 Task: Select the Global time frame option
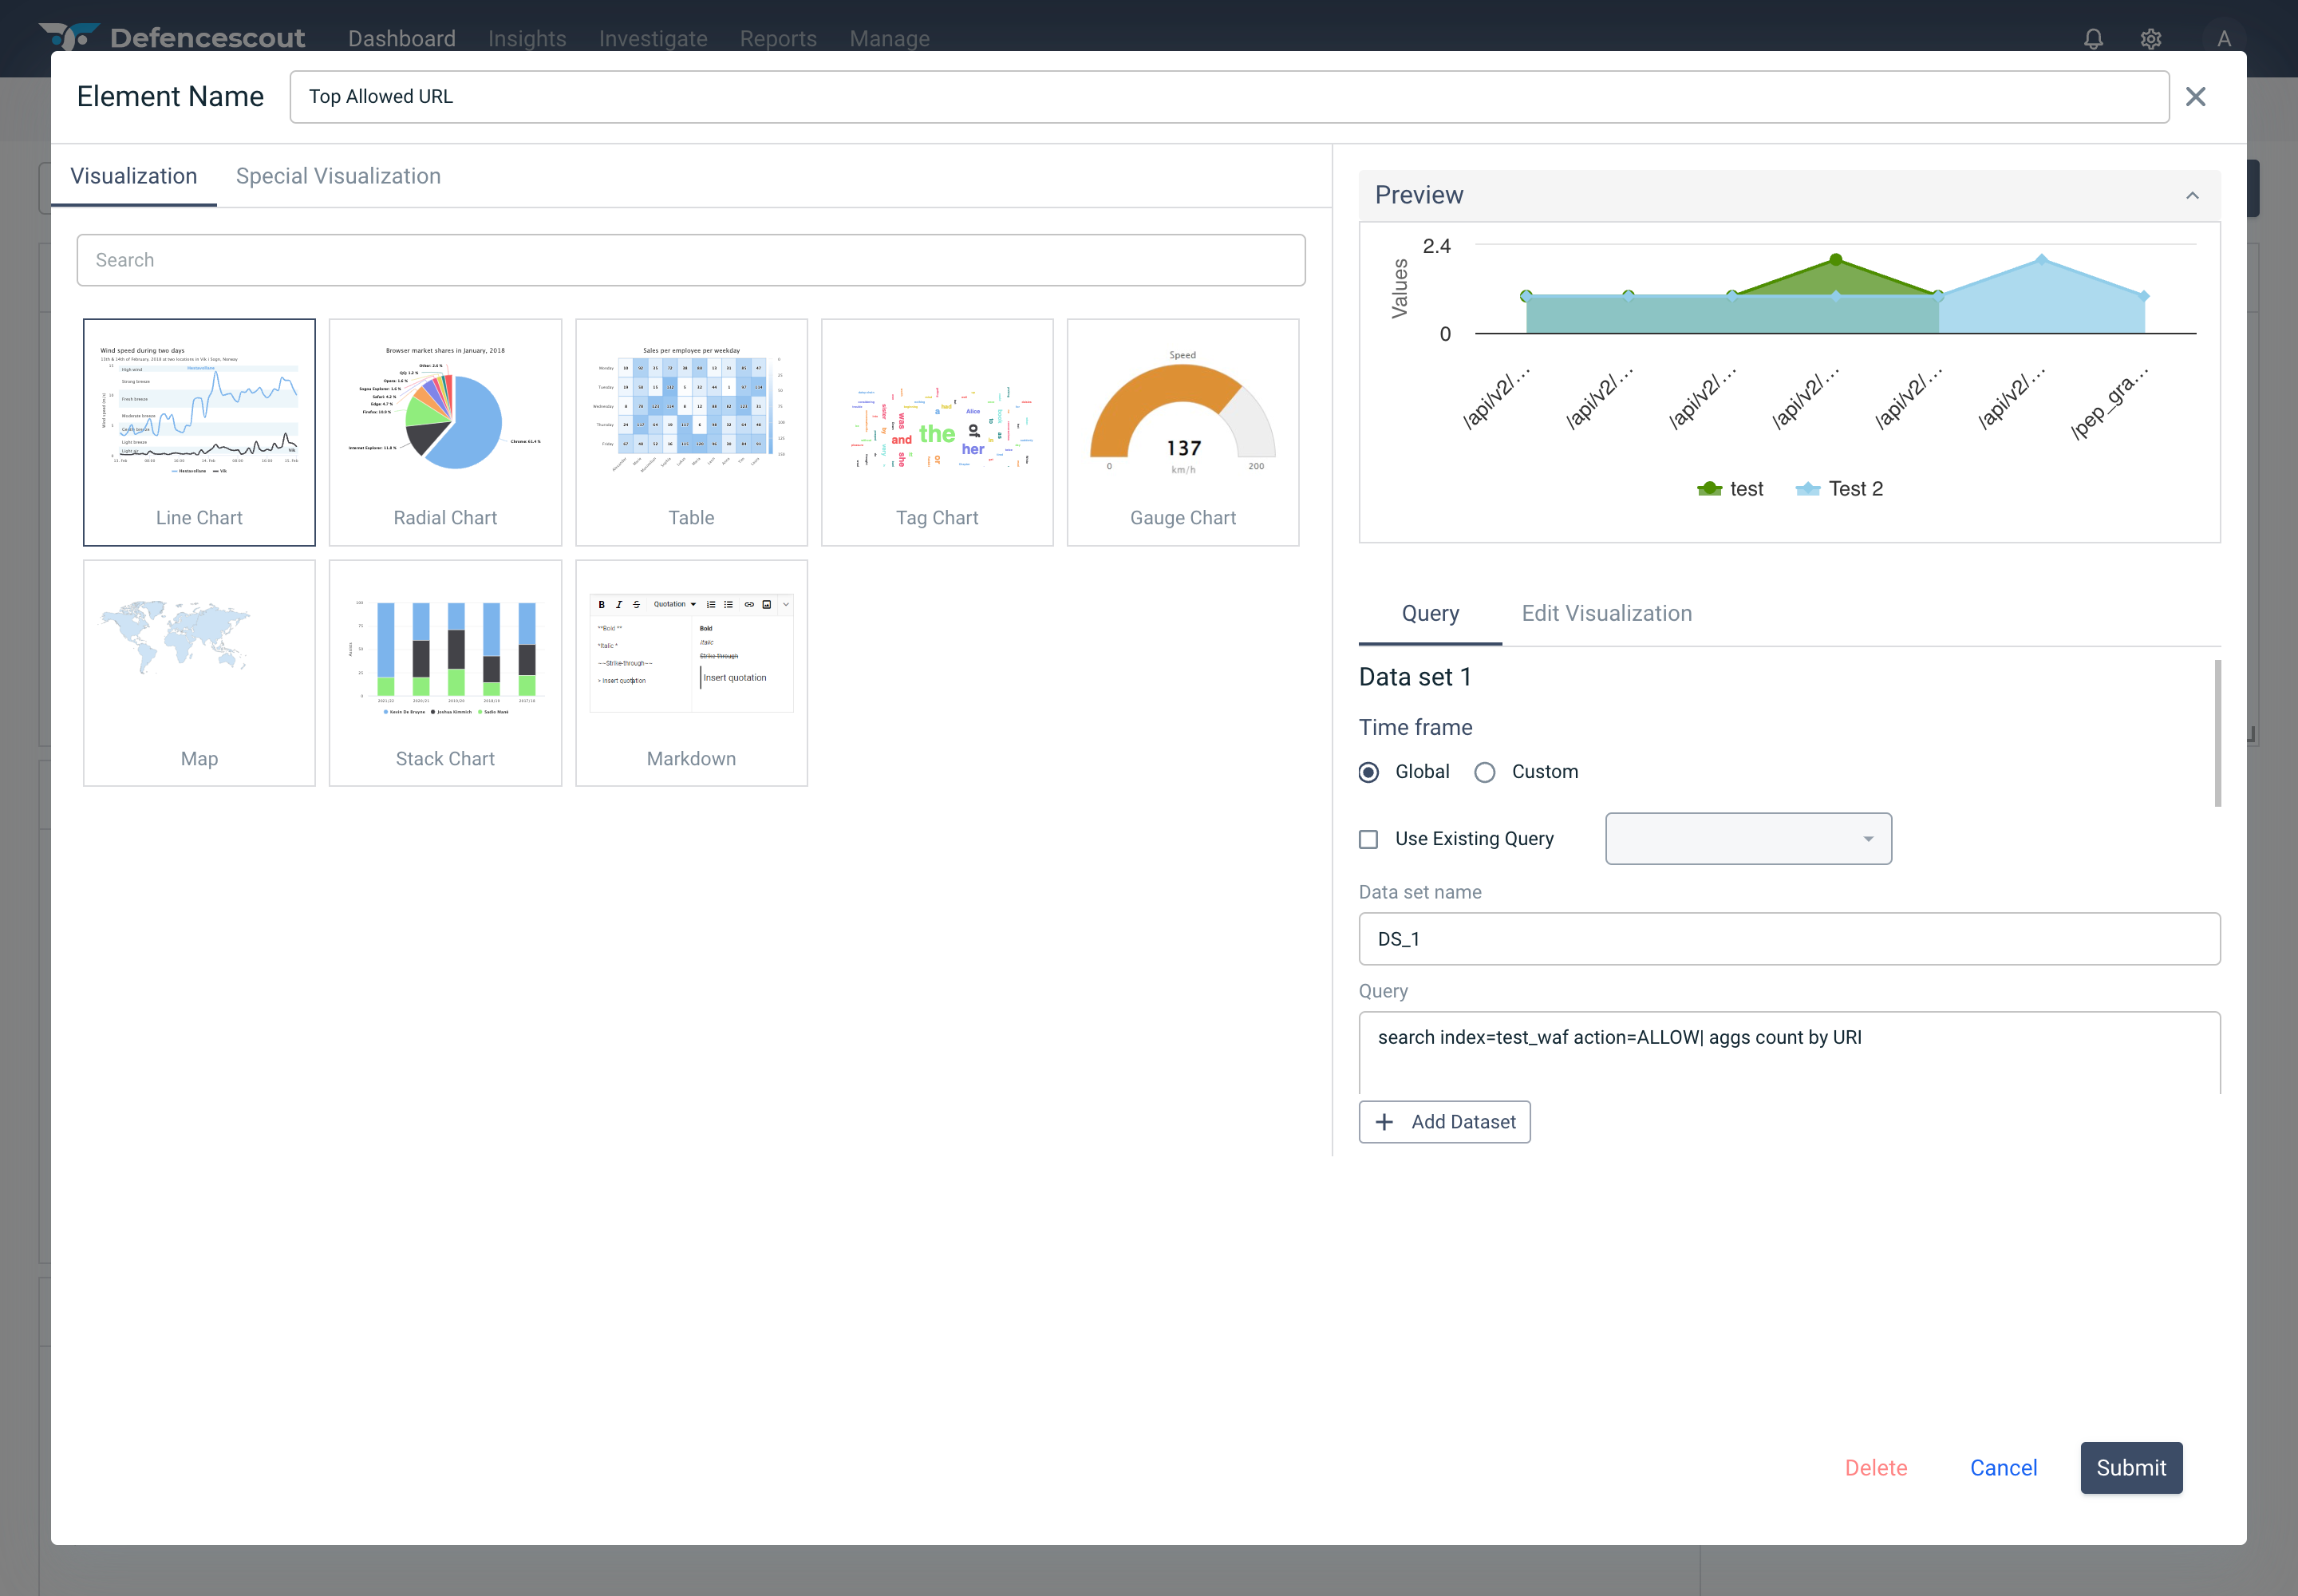click(x=1369, y=772)
